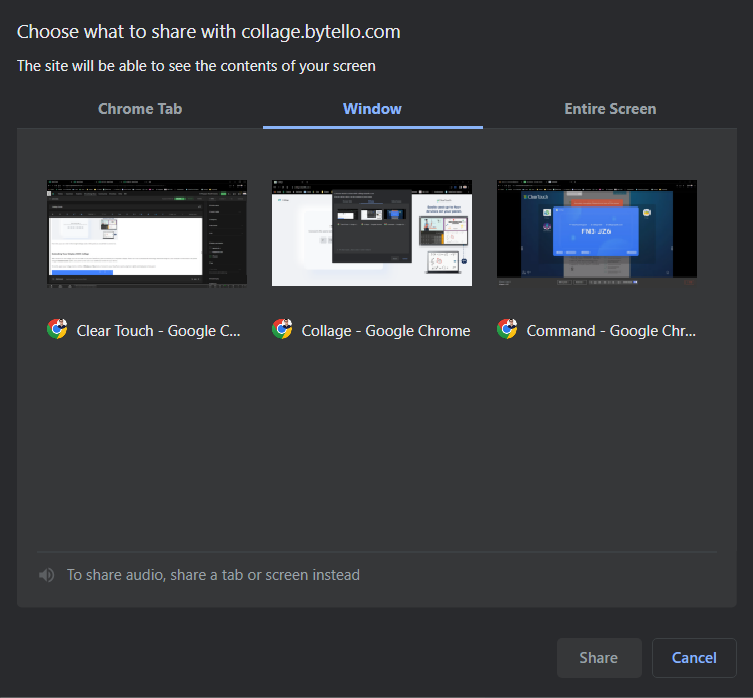Select the Window tab
Screen dimensions: 753x698
point(372,109)
